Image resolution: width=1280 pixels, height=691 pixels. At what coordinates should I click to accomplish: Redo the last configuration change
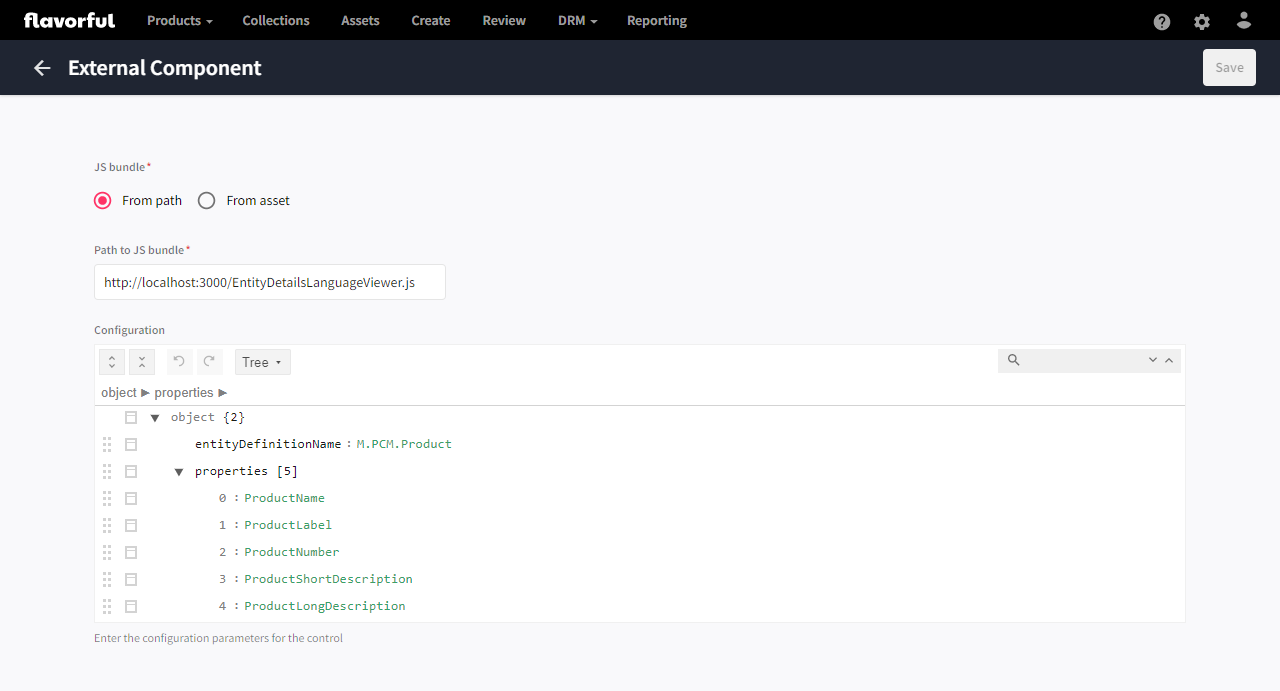[x=209, y=361]
